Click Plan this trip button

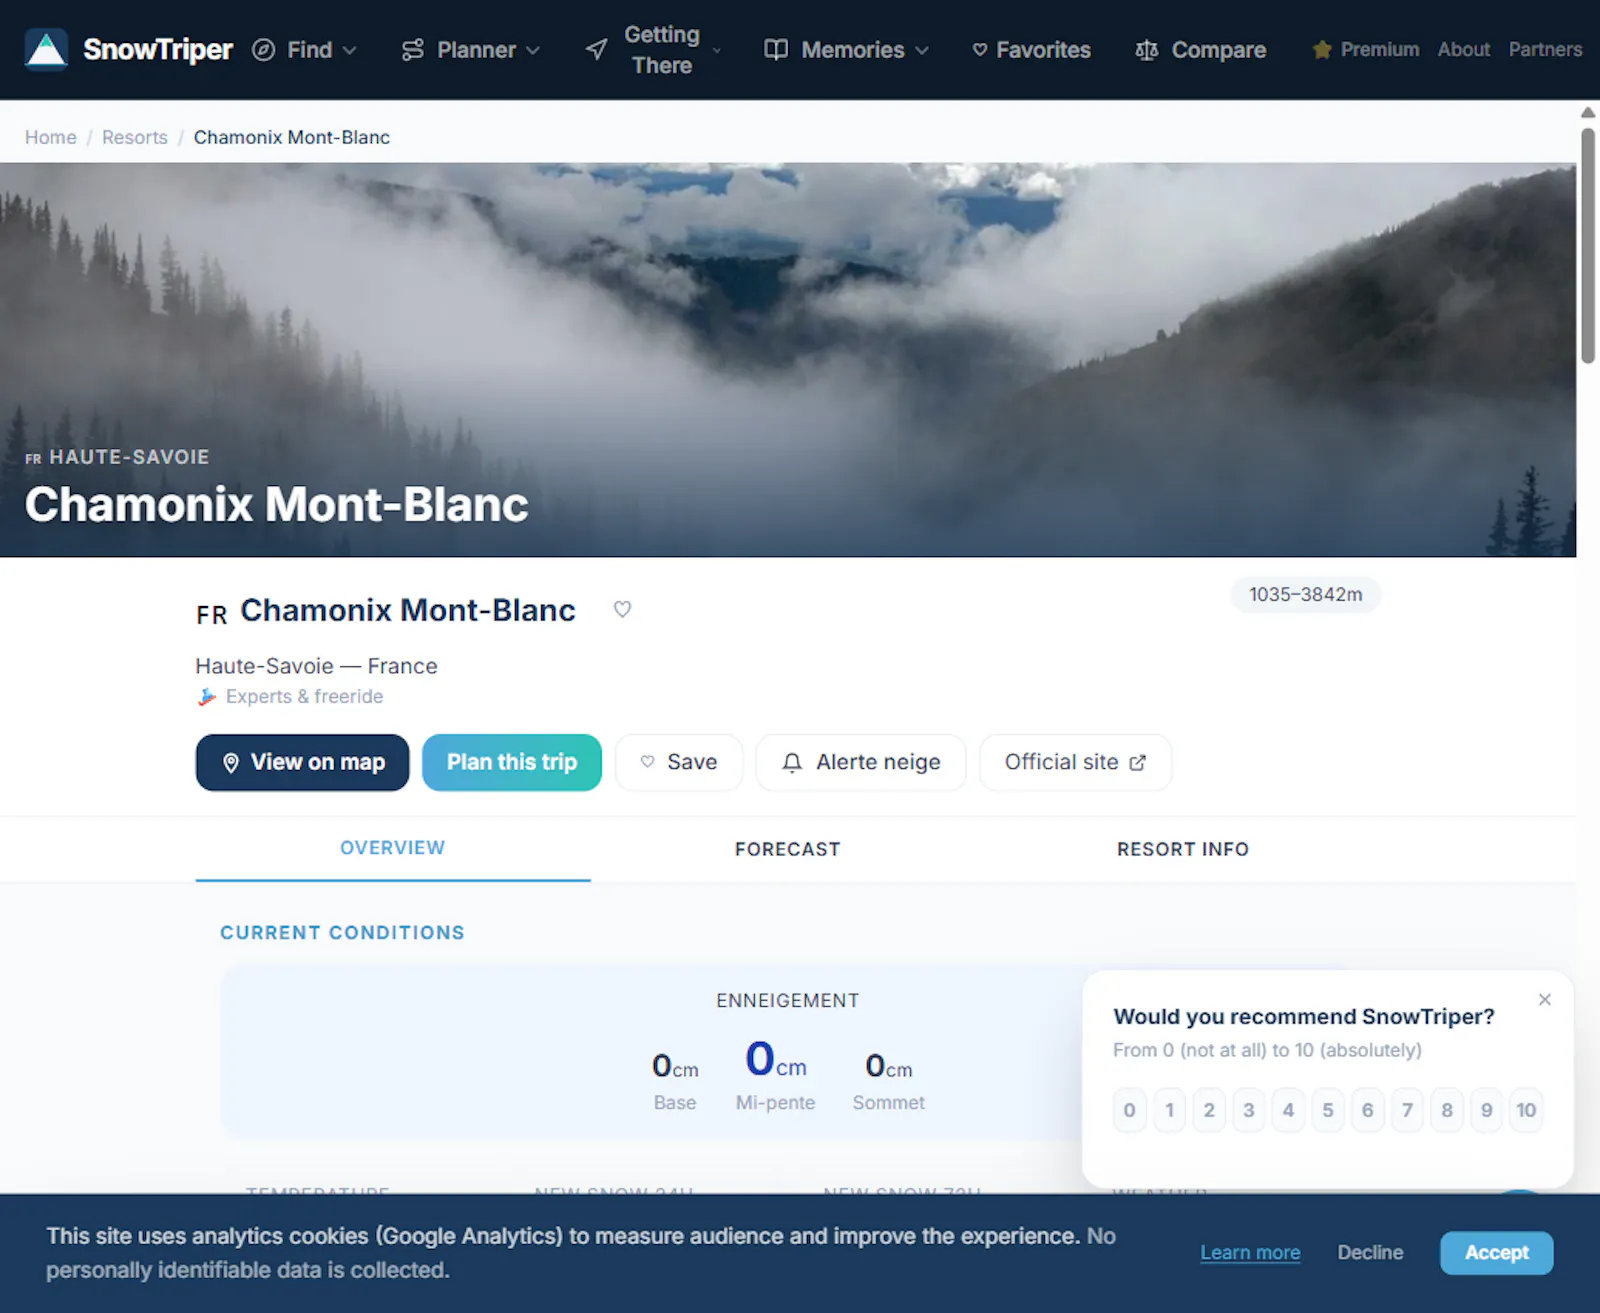[x=512, y=763]
